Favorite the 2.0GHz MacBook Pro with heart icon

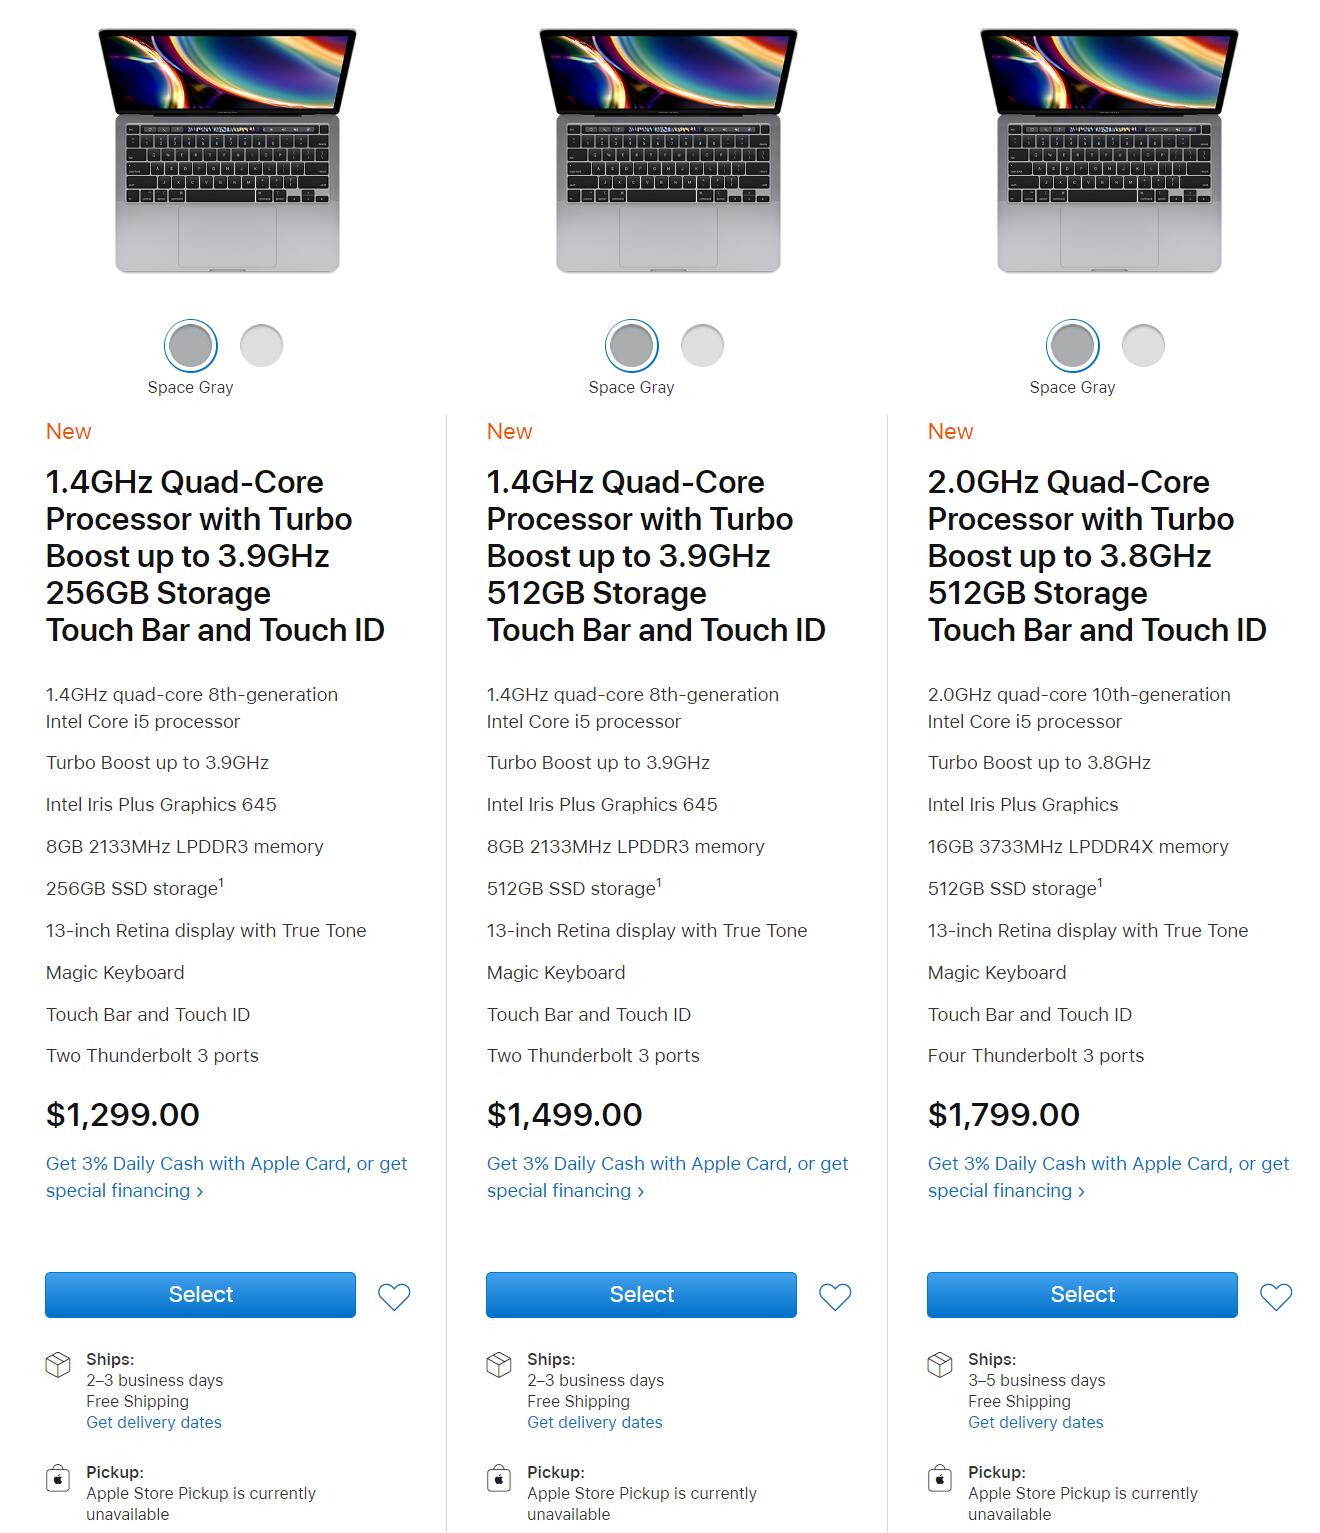[1276, 1295]
